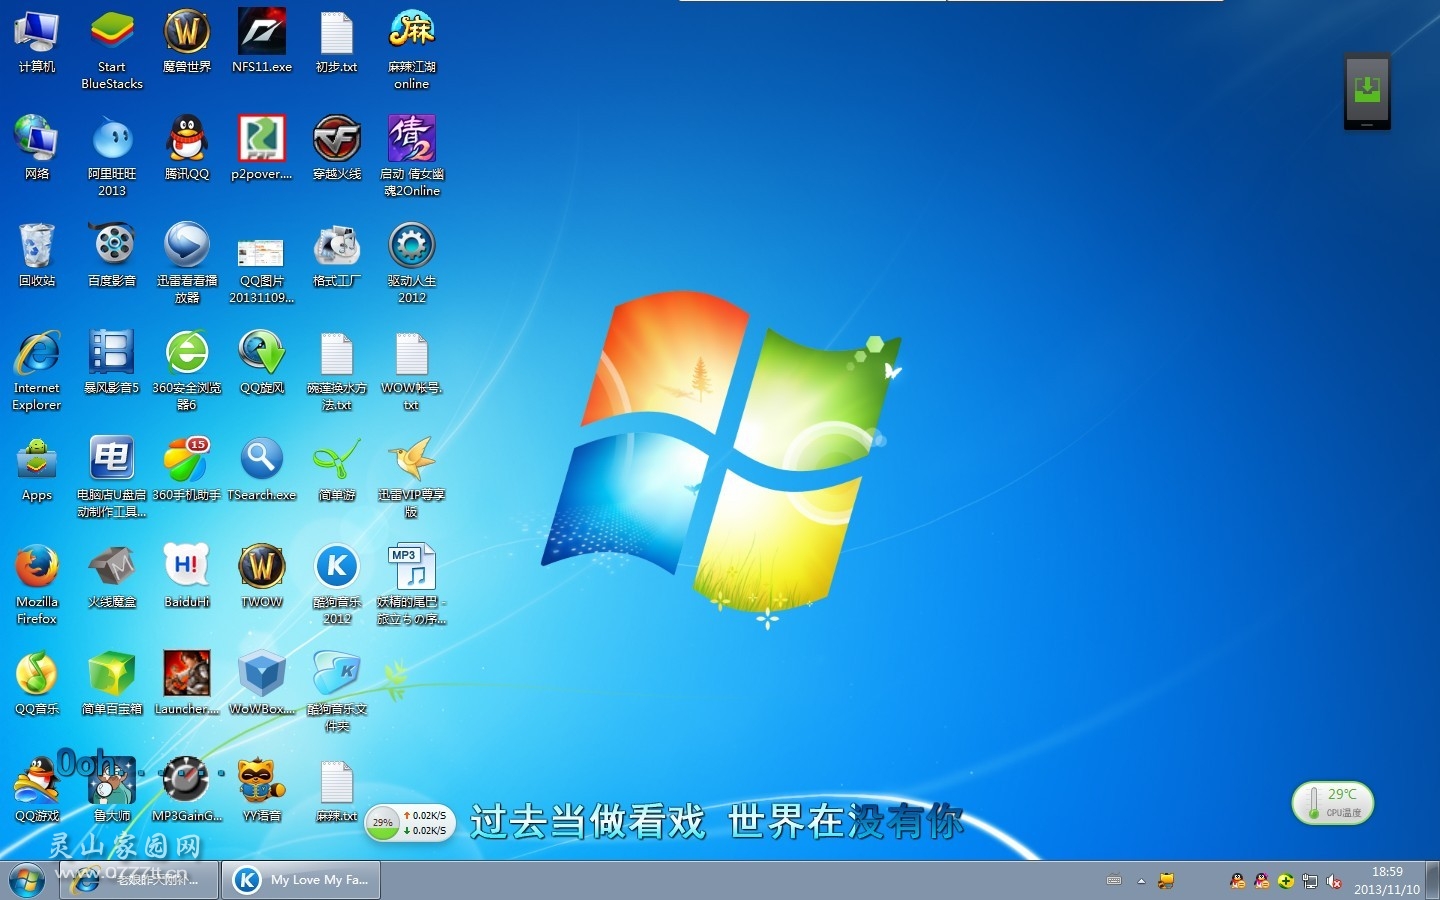1440x900 pixels.
Task: Select QQ音乐 desktop icon
Action: tap(37, 684)
